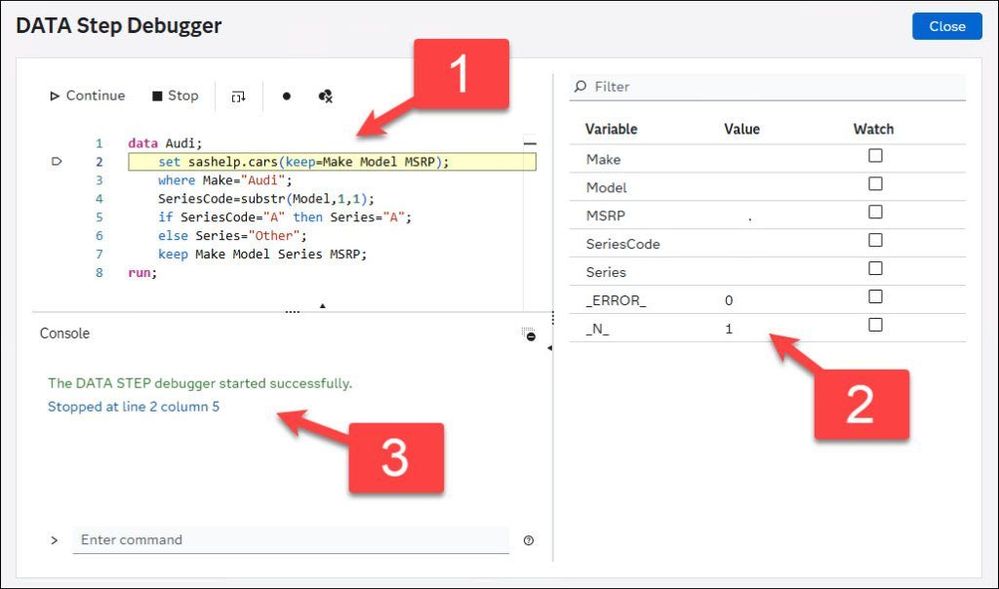Image resolution: width=999 pixels, height=589 pixels.
Task: Toggle breakpoint using the dot icon
Action: coord(287,96)
